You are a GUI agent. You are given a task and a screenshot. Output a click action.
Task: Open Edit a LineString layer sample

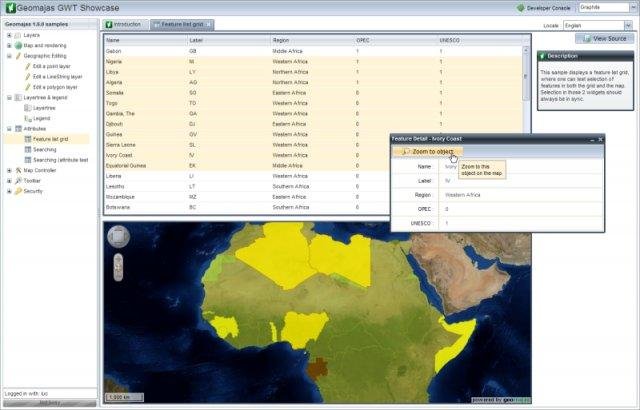[x=57, y=77]
